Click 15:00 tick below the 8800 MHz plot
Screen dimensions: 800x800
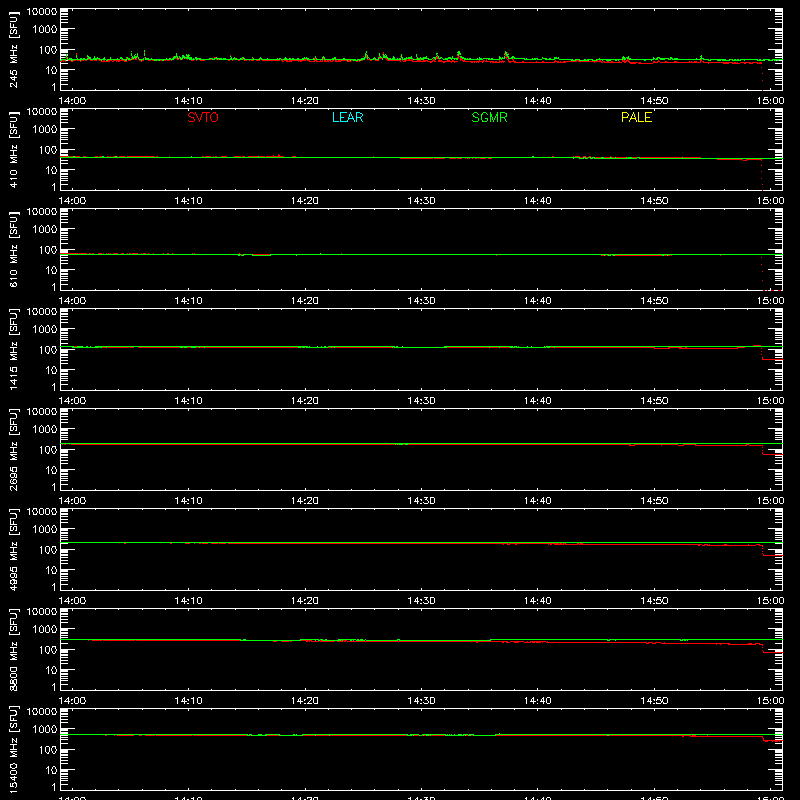click(770, 701)
